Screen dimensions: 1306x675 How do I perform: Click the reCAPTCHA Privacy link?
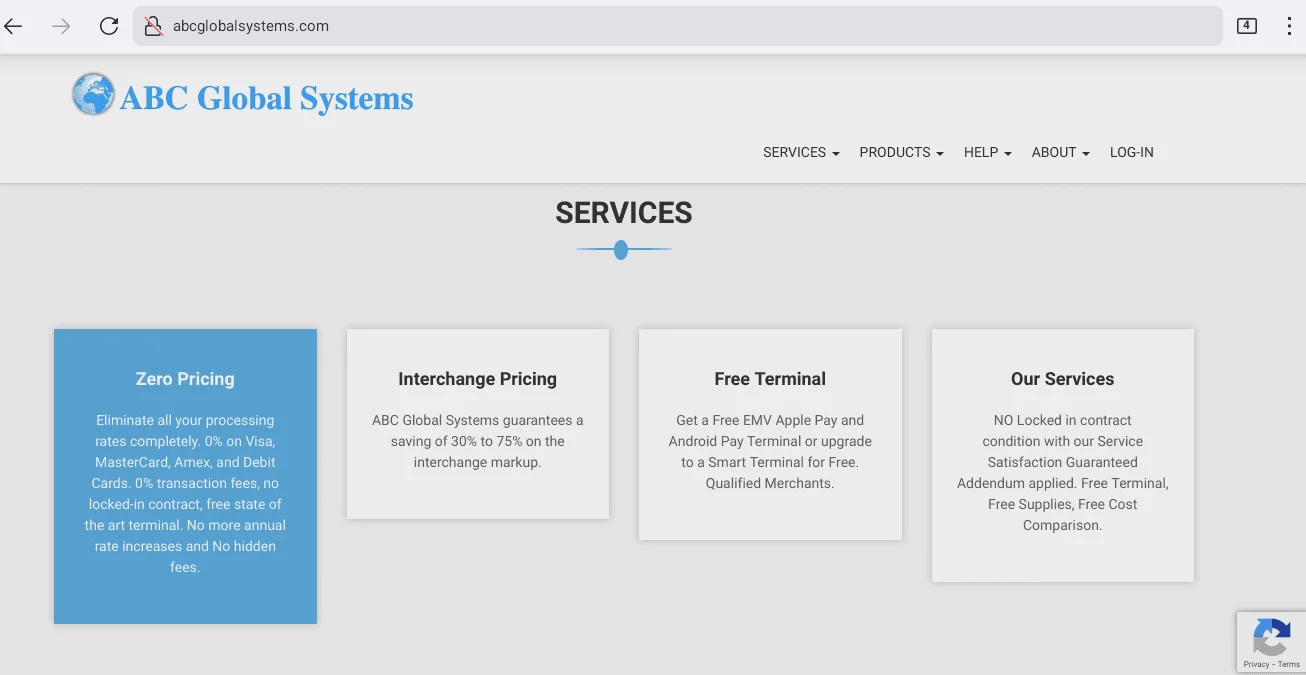point(1256,664)
